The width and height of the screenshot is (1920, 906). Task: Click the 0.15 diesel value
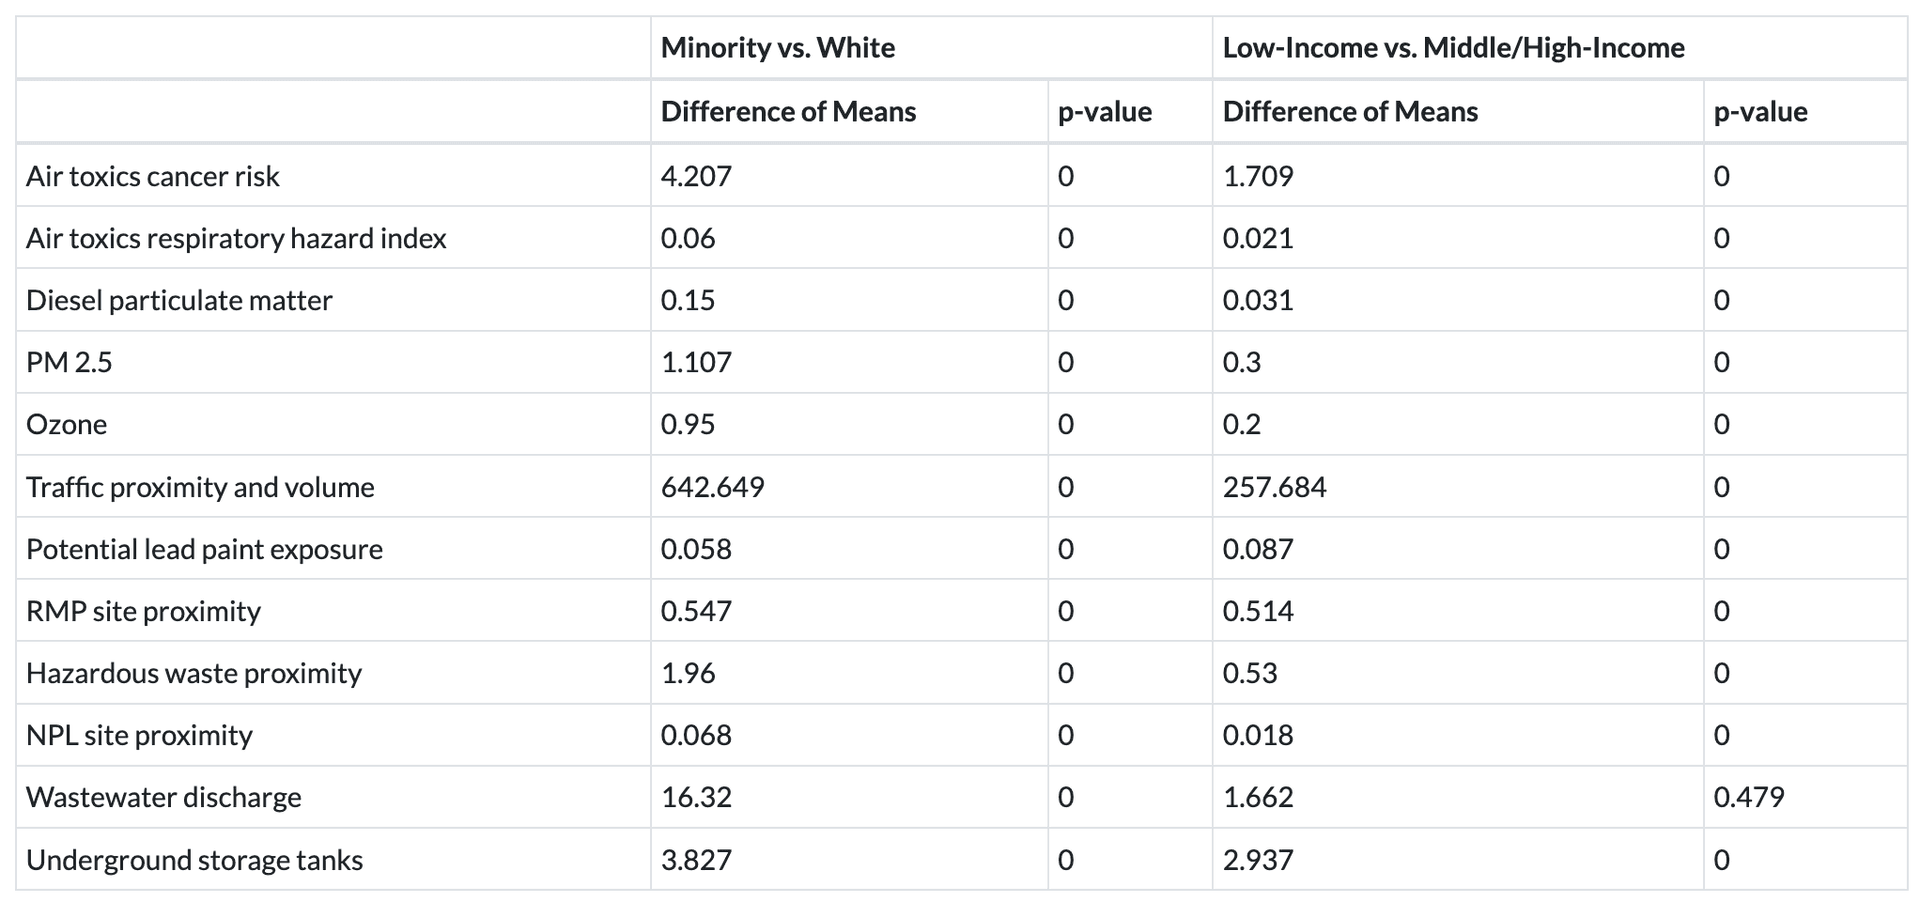[688, 300]
